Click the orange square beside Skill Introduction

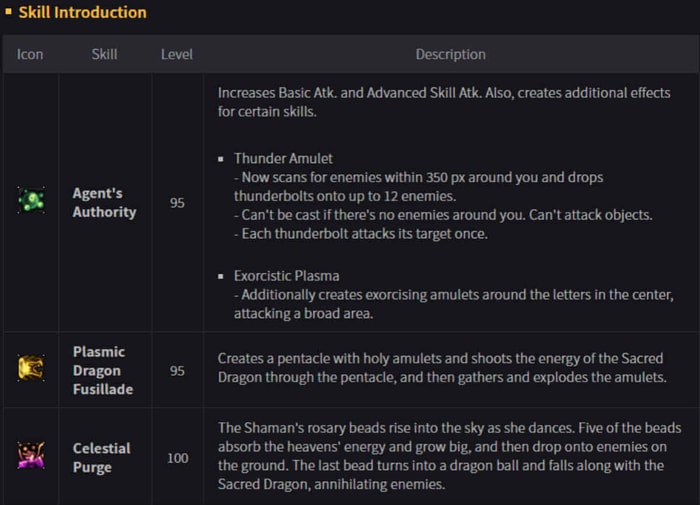coord(8,12)
